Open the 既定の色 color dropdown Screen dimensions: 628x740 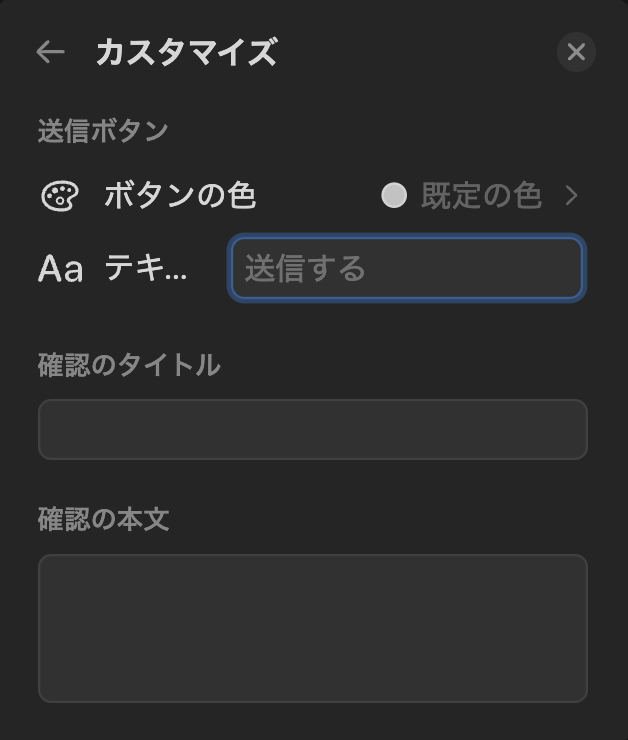click(481, 196)
